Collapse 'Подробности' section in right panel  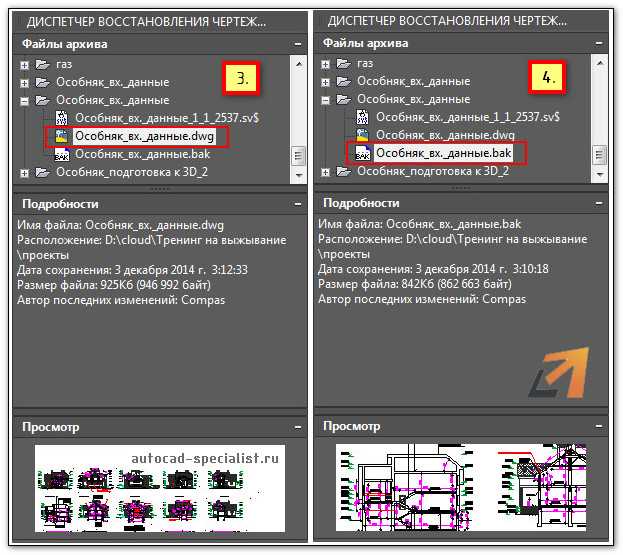(x=599, y=203)
